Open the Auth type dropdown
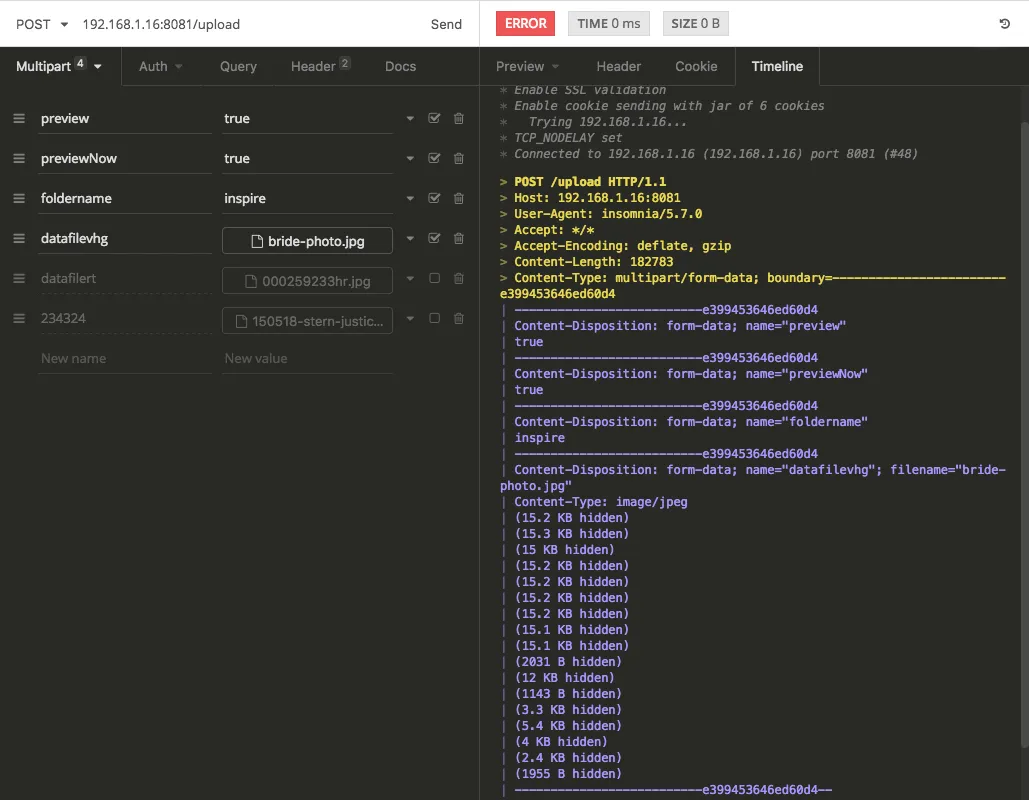Viewport: 1029px width, 800px height. pyautogui.click(x=160, y=66)
